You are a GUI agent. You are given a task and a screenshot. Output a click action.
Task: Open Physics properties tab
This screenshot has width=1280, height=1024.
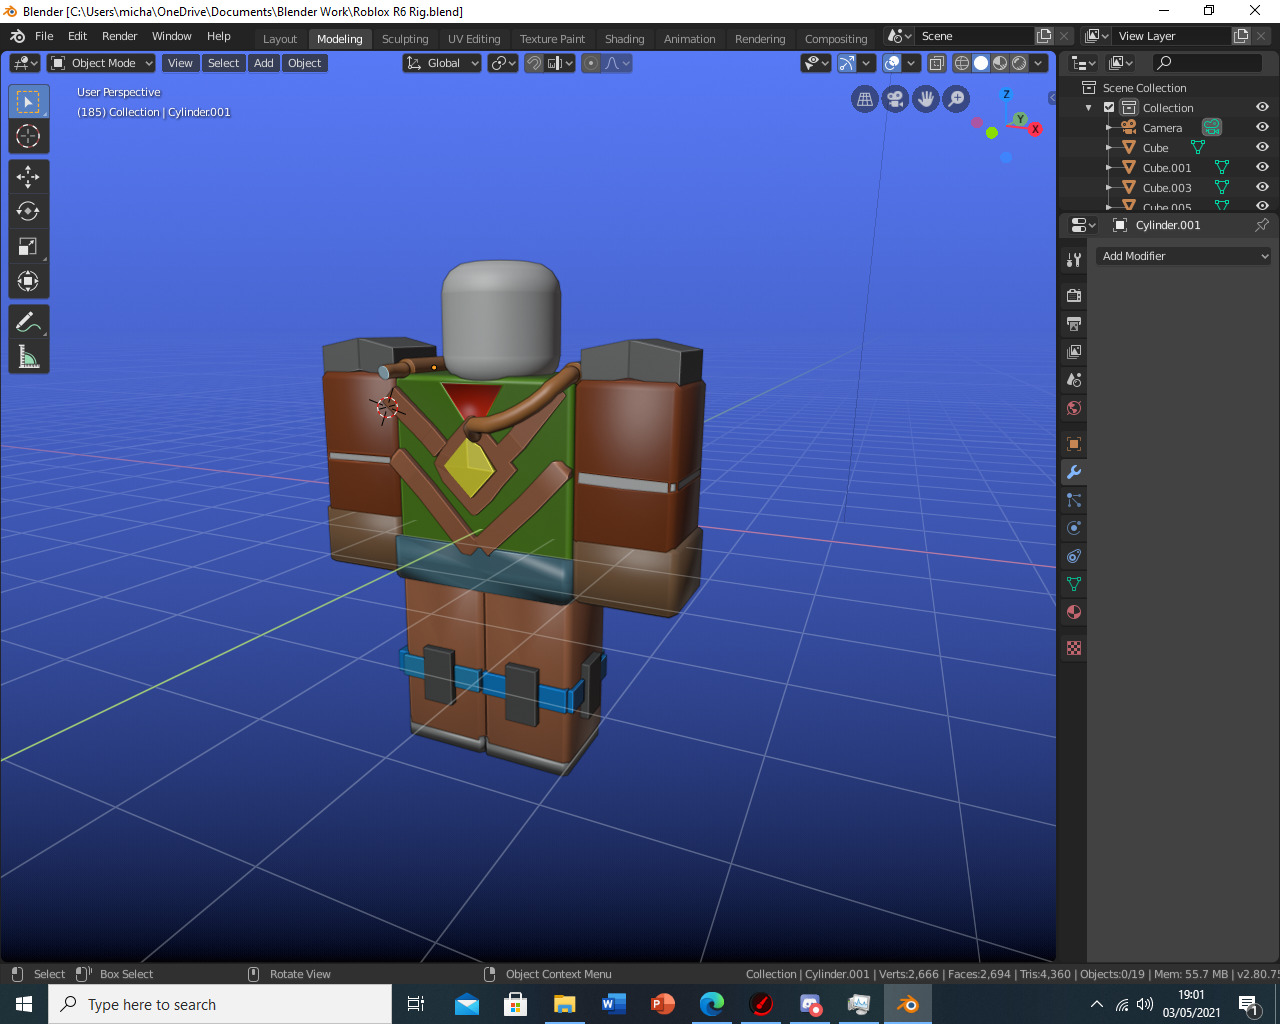pos(1074,528)
